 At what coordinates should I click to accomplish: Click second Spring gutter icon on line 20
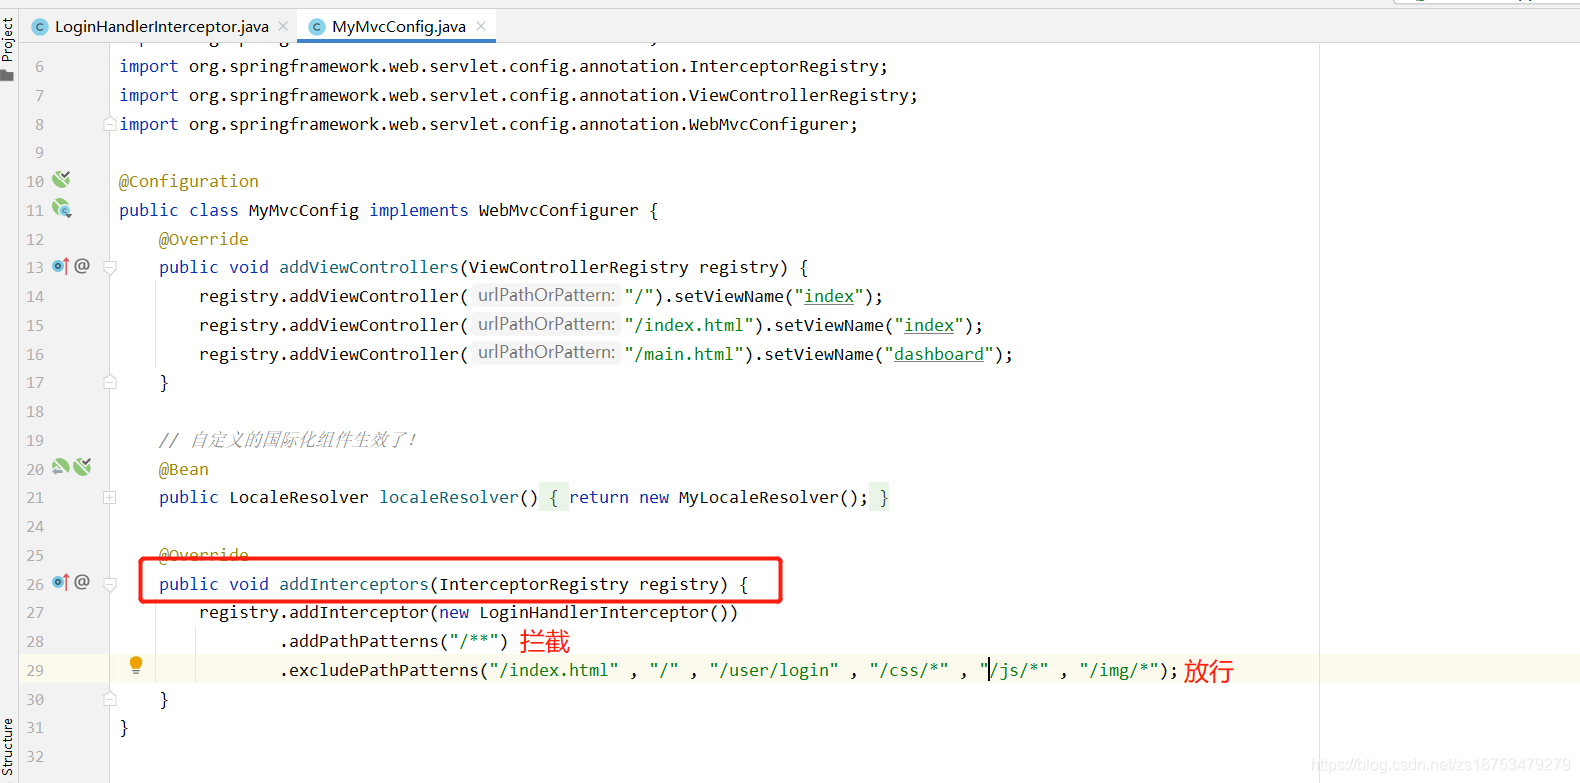pos(82,467)
